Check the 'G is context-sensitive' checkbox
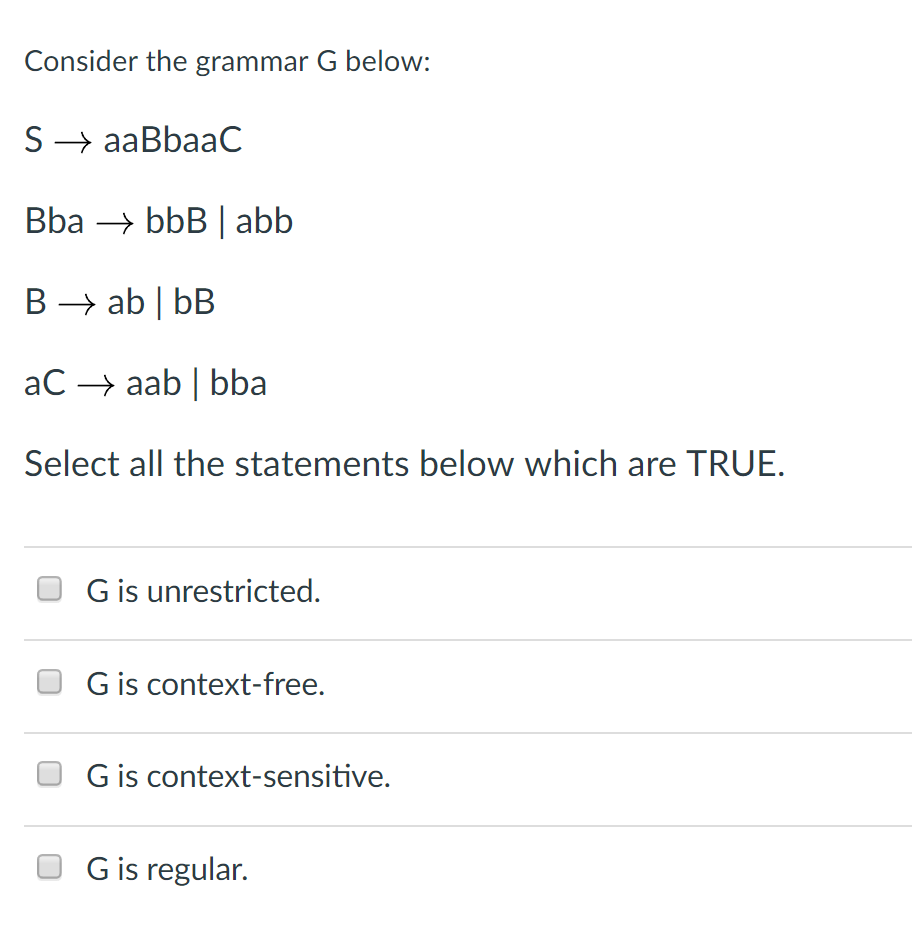This screenshot has width=912, height=932. point(49,773)
